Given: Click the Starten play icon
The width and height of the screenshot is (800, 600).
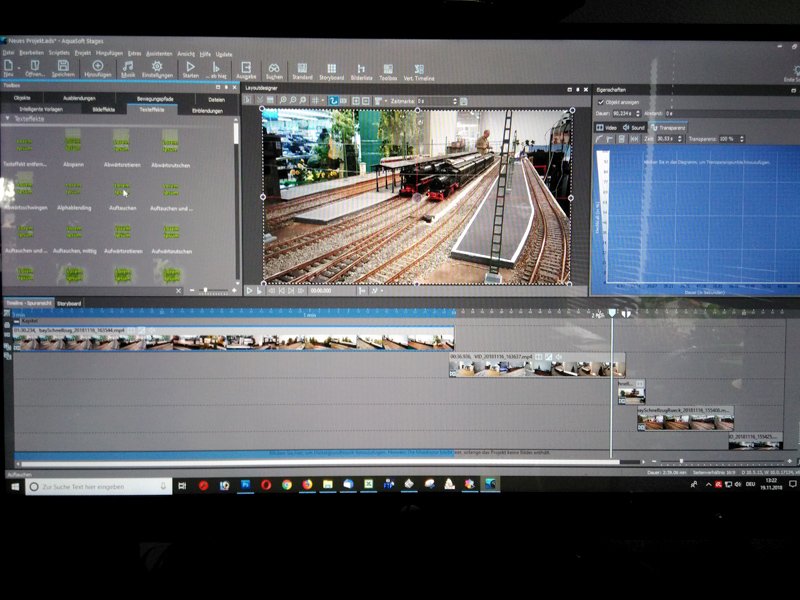Looking at the screenshot, I should click(191, 67).
